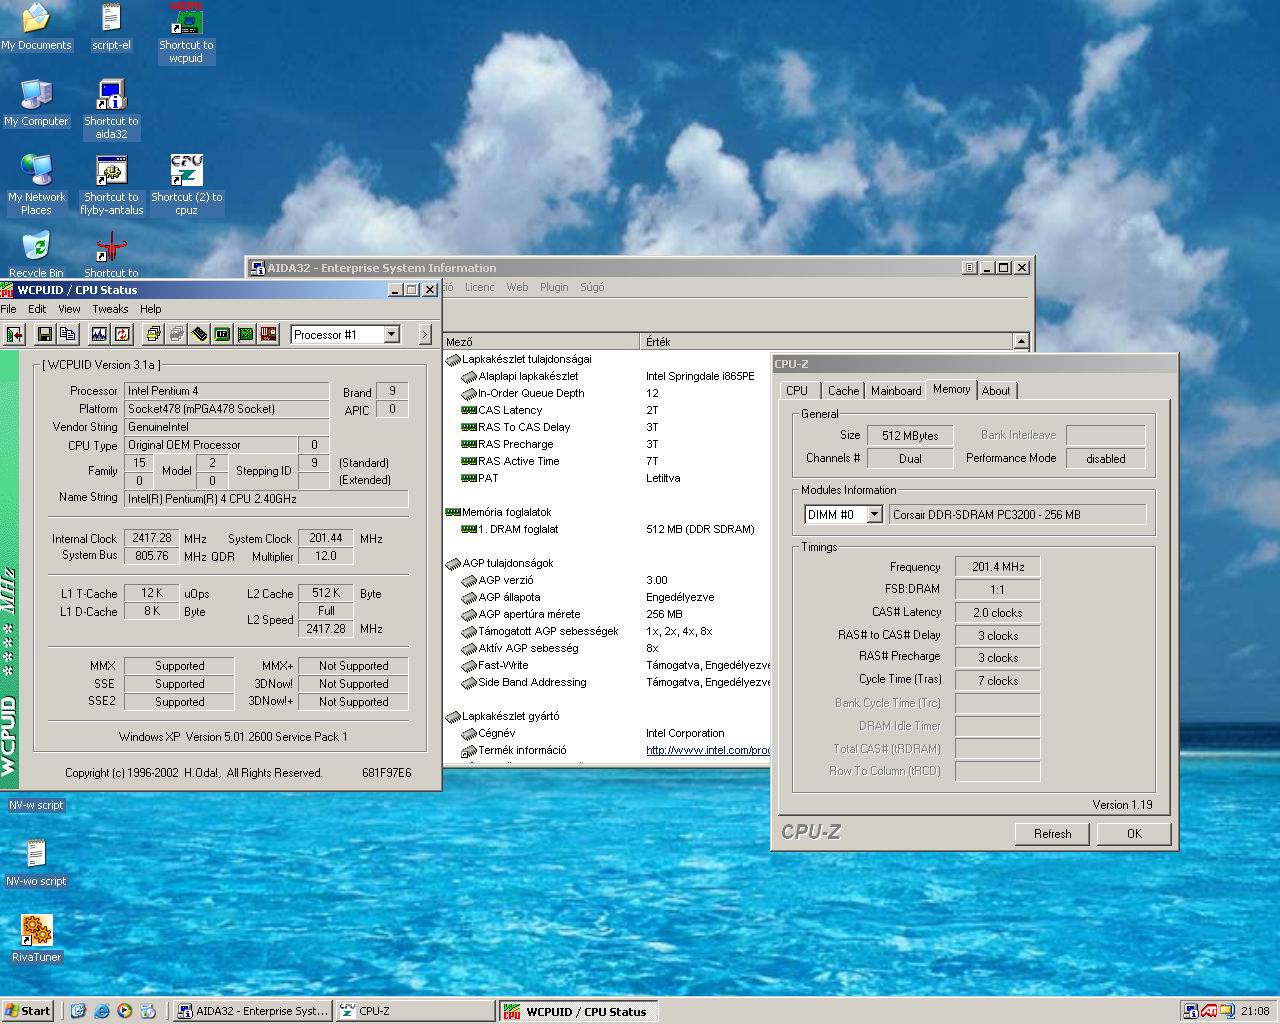Open the Web menu in AIDA32
Viewport: 1280px width, 1024px height.
[517, 287]
